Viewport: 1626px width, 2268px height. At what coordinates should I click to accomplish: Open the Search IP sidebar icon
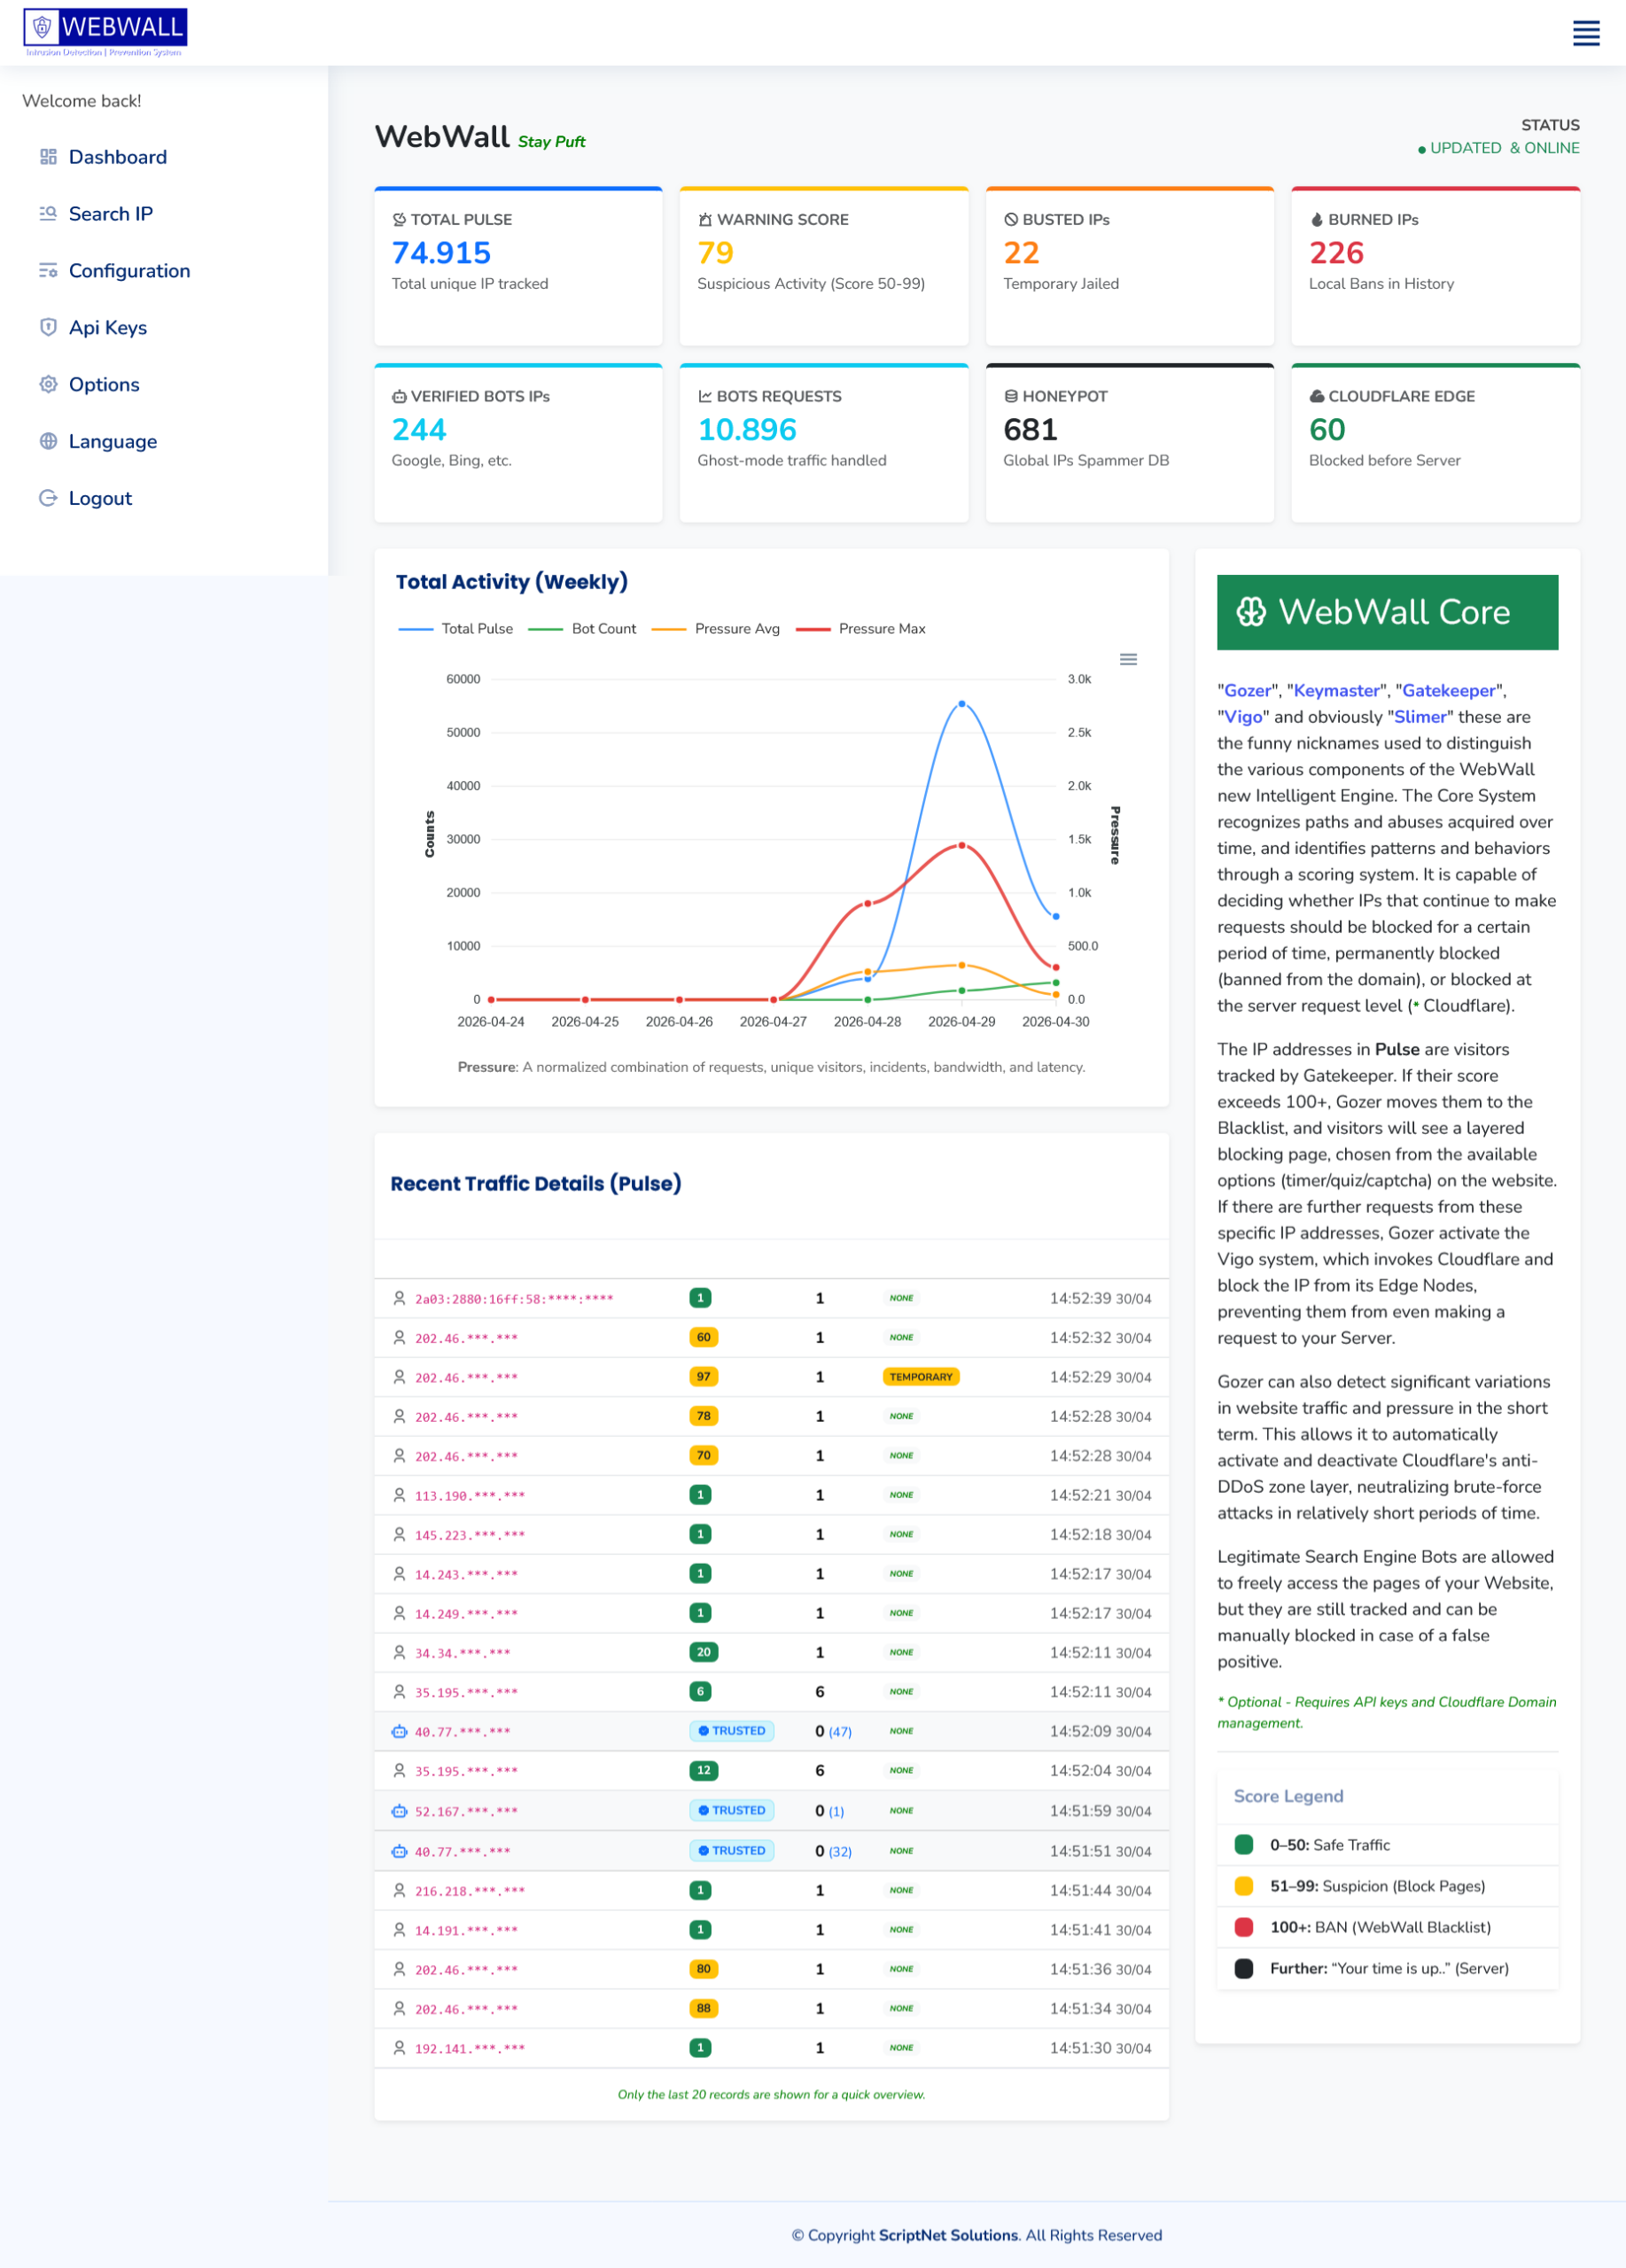click(48, 213)
